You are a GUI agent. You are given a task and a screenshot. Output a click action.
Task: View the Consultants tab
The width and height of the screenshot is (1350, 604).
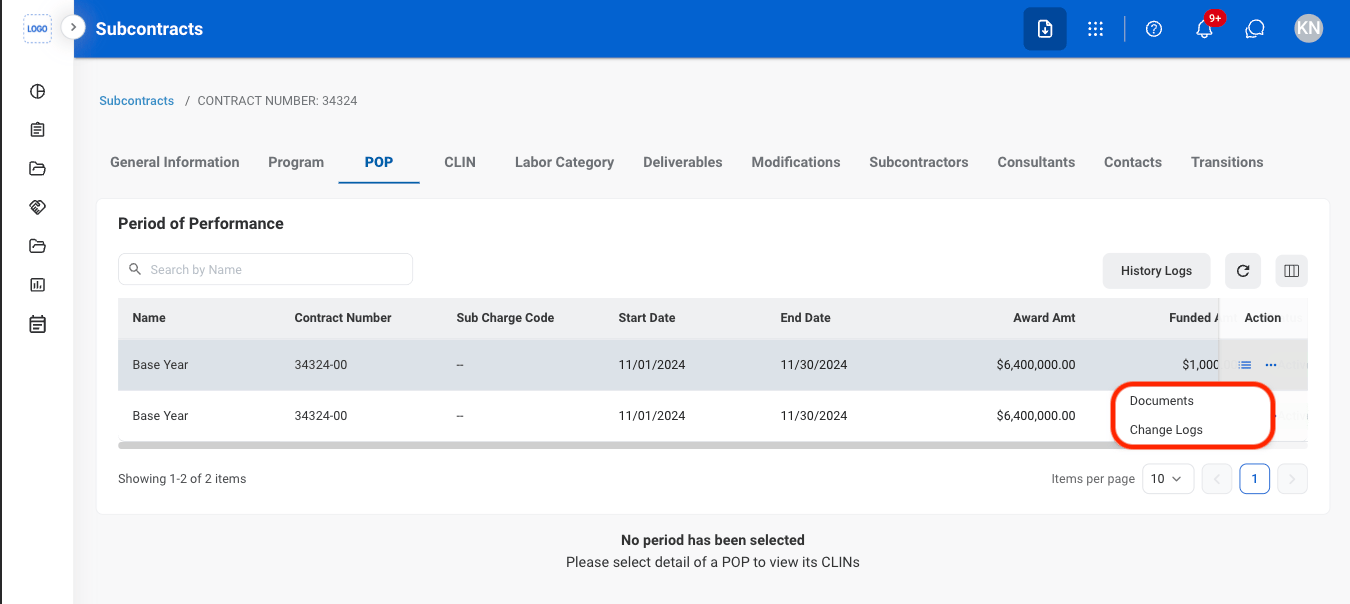pos(1036,162)
